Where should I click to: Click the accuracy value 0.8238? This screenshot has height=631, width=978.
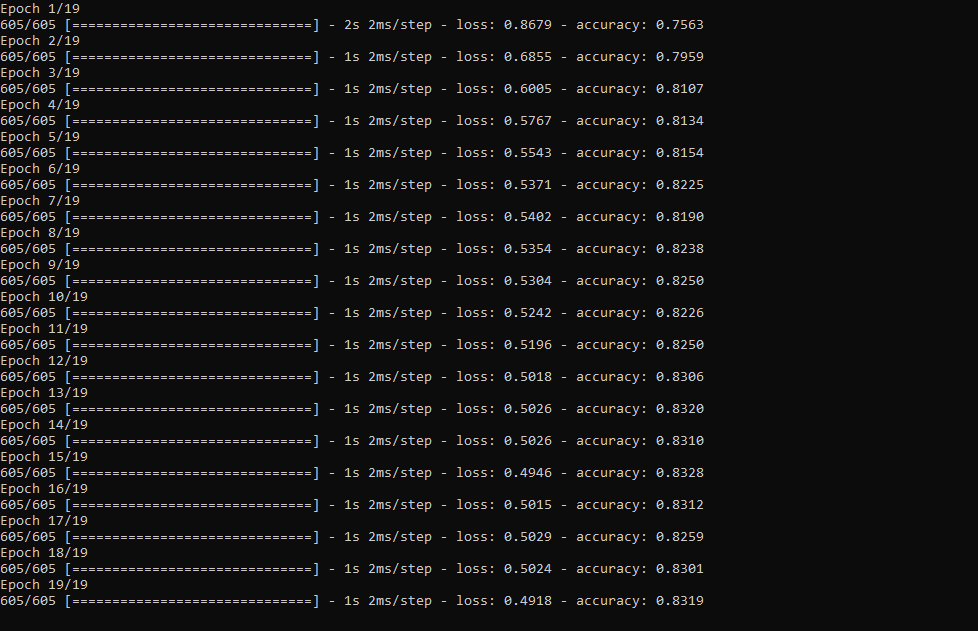pos(679,249)
